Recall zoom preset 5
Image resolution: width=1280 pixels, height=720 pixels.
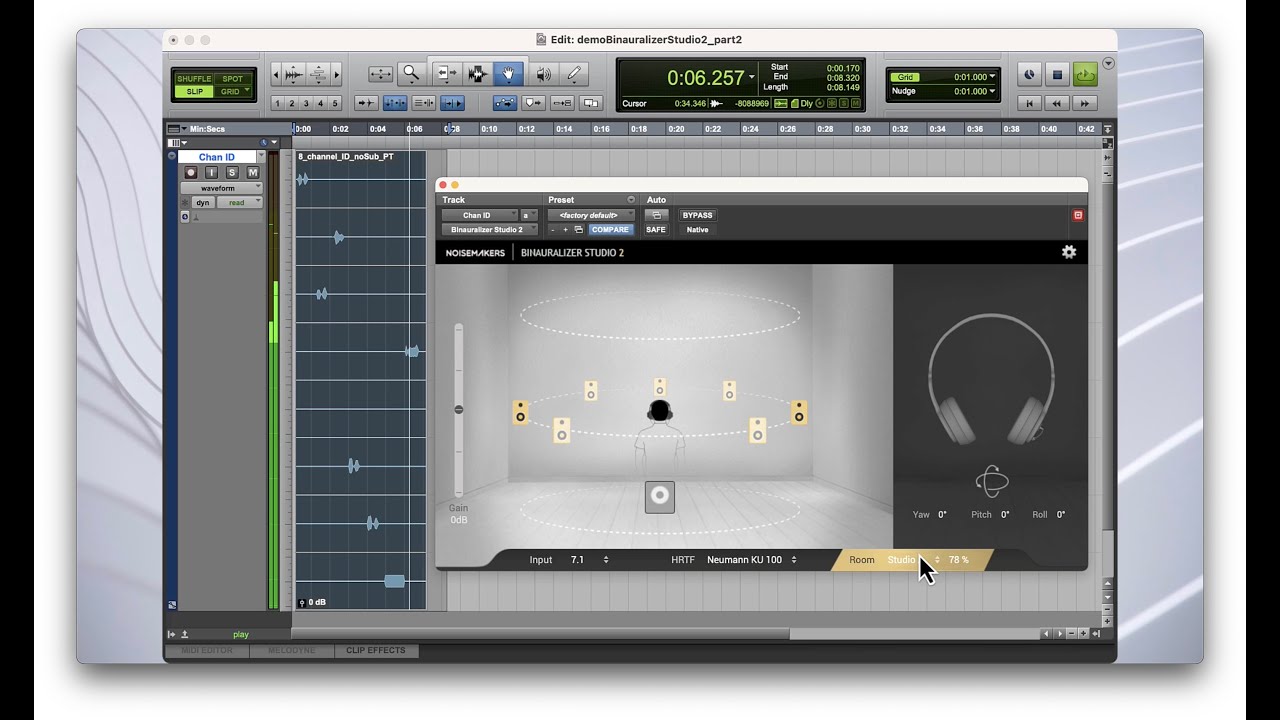pos(335,103)
